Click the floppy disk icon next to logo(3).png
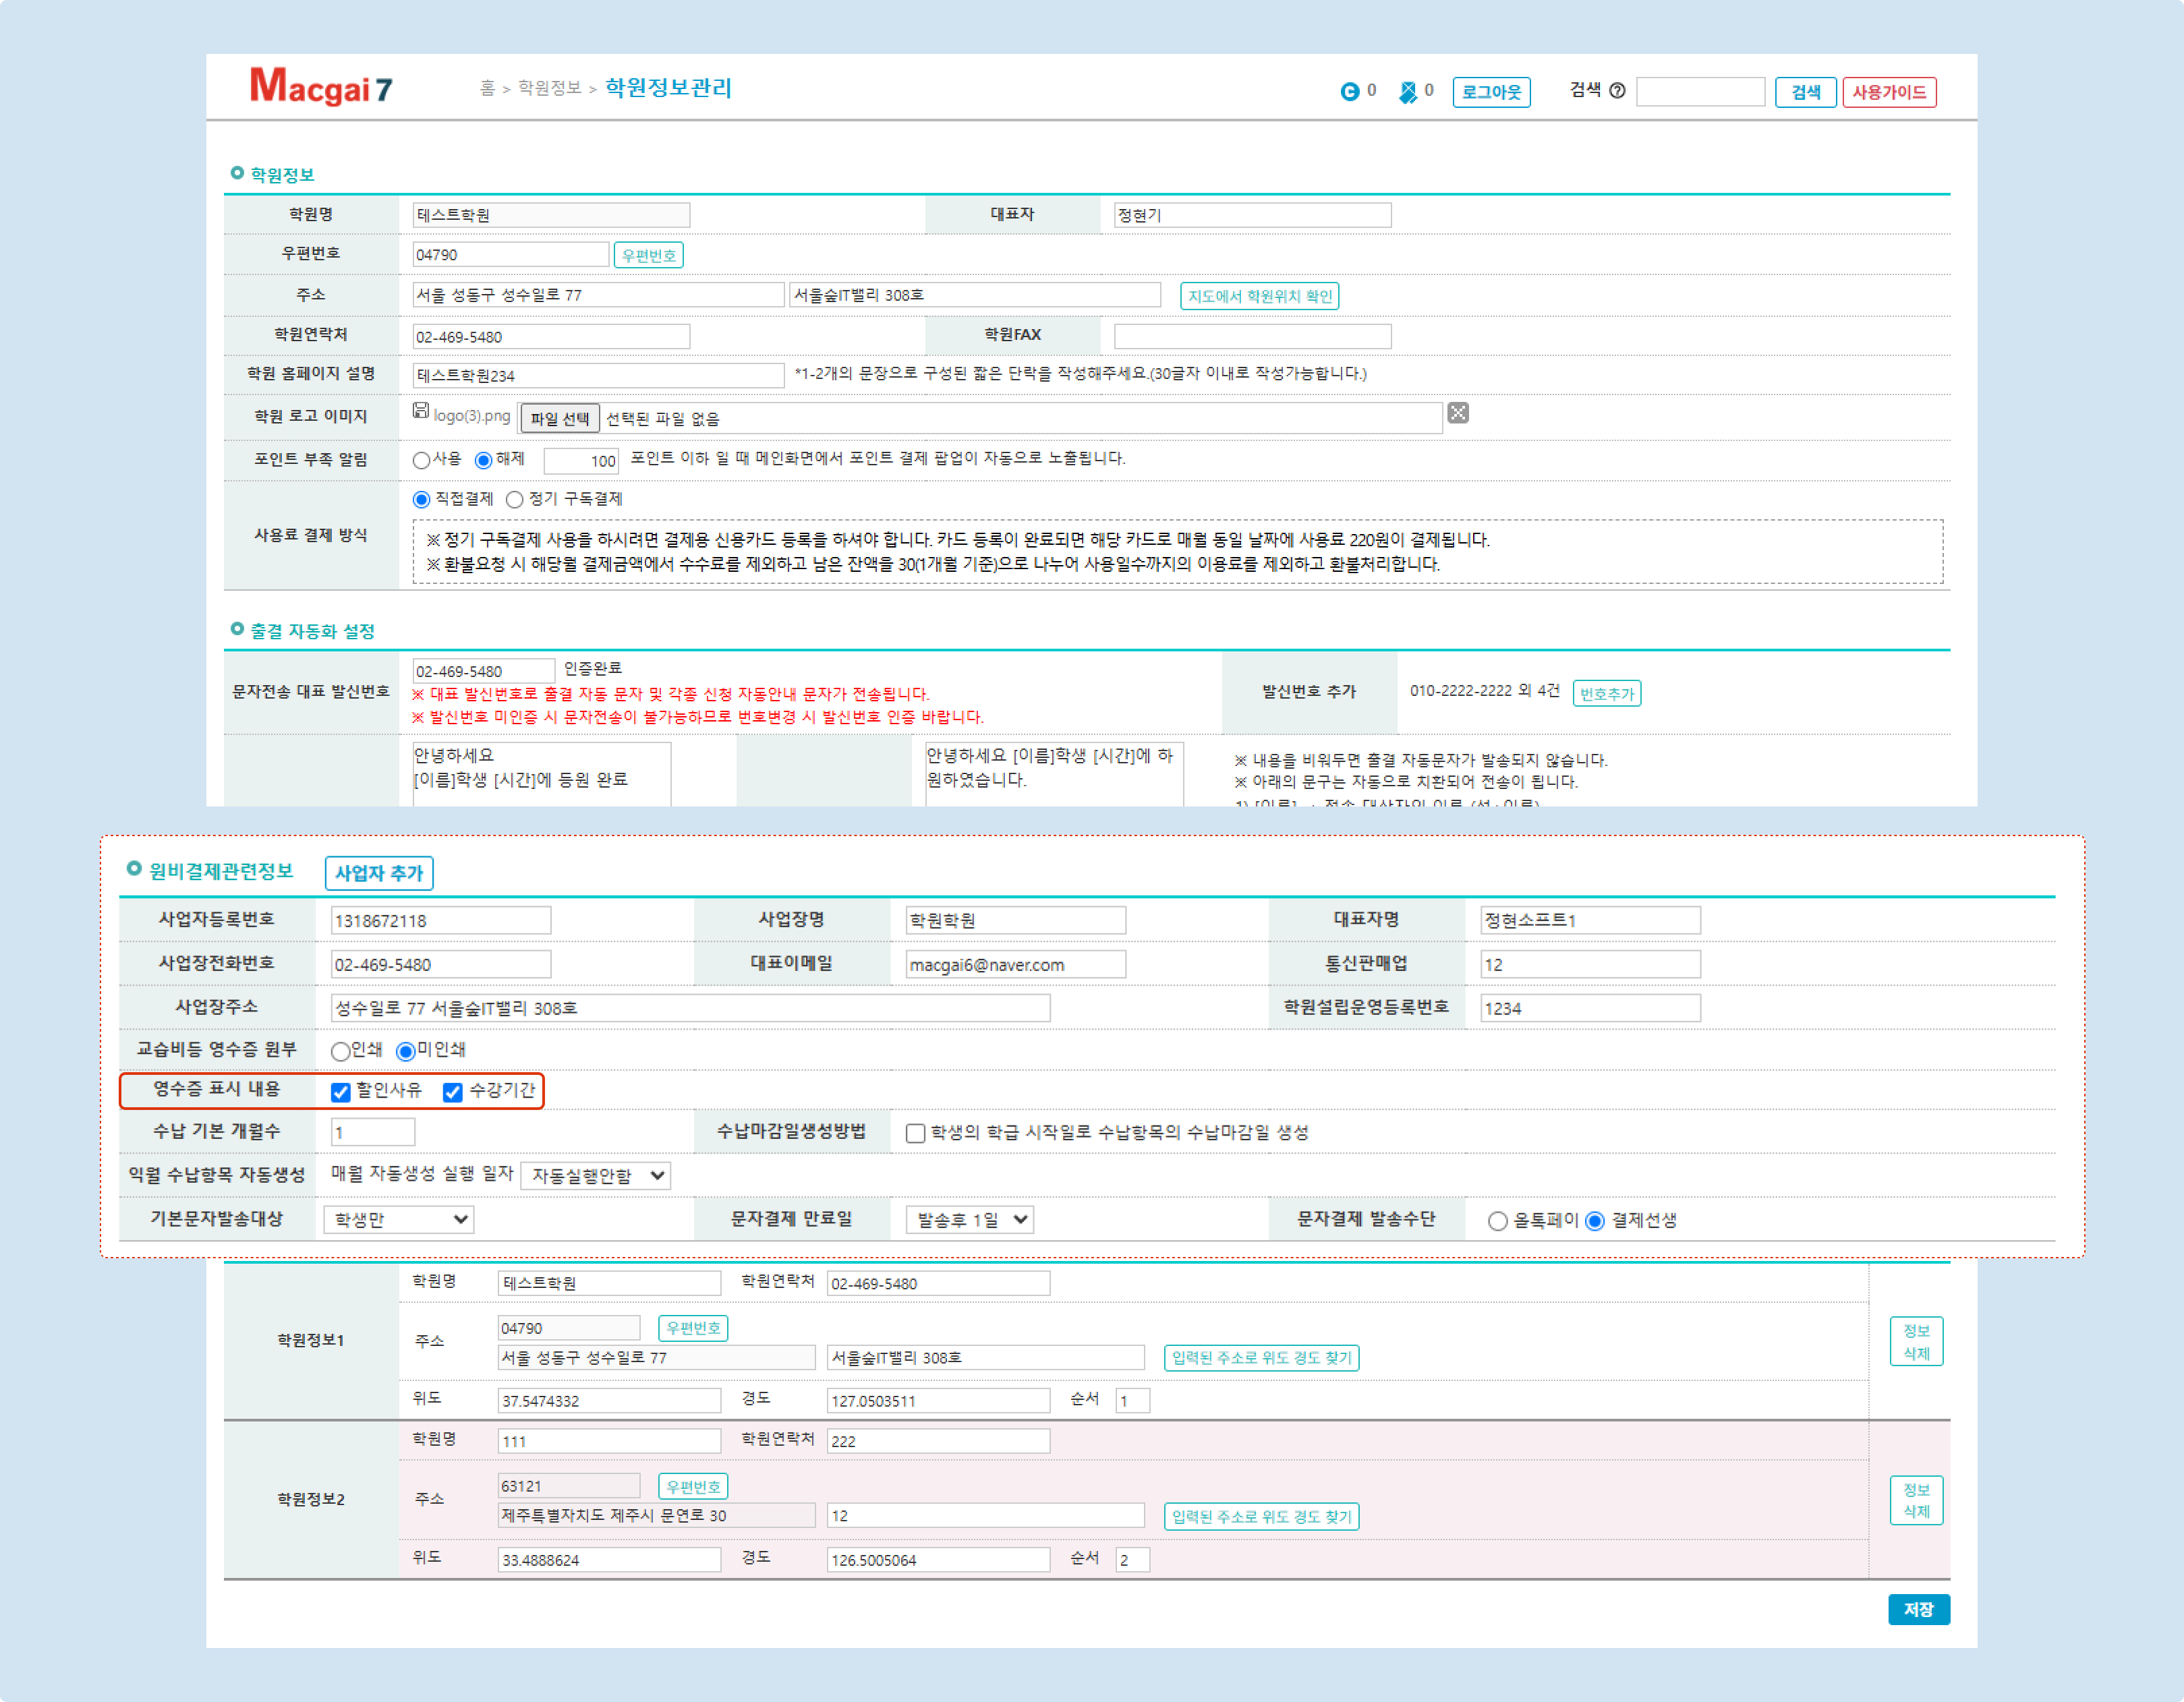The image size is (2184, 1702). tap(421, 411)
